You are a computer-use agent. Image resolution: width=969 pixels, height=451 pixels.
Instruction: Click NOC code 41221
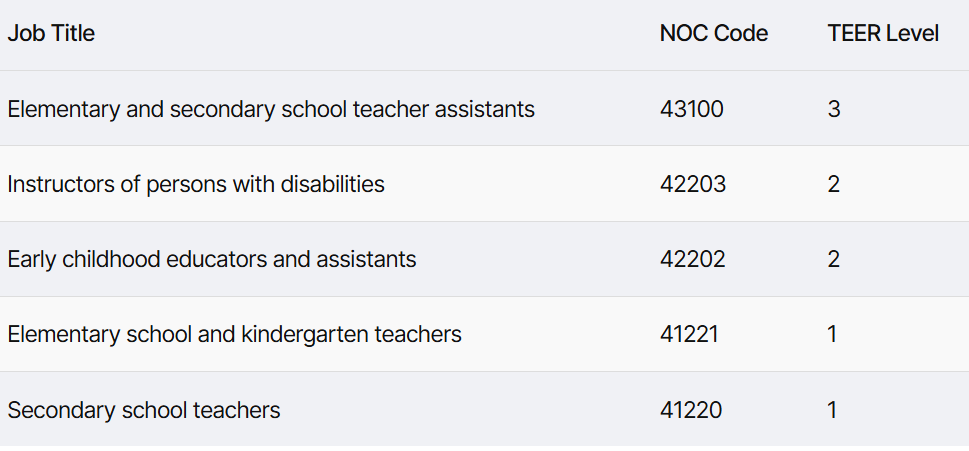[x=689, y=334]
